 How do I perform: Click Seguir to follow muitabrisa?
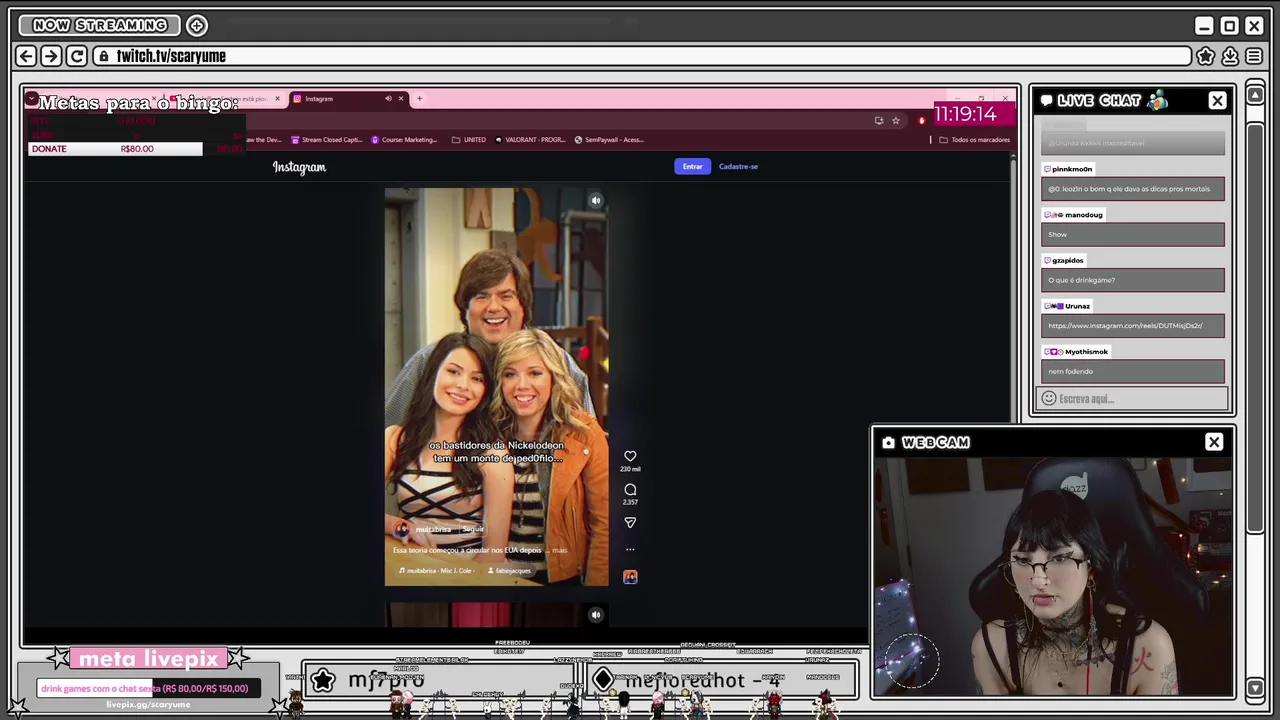tap(472, 529)
